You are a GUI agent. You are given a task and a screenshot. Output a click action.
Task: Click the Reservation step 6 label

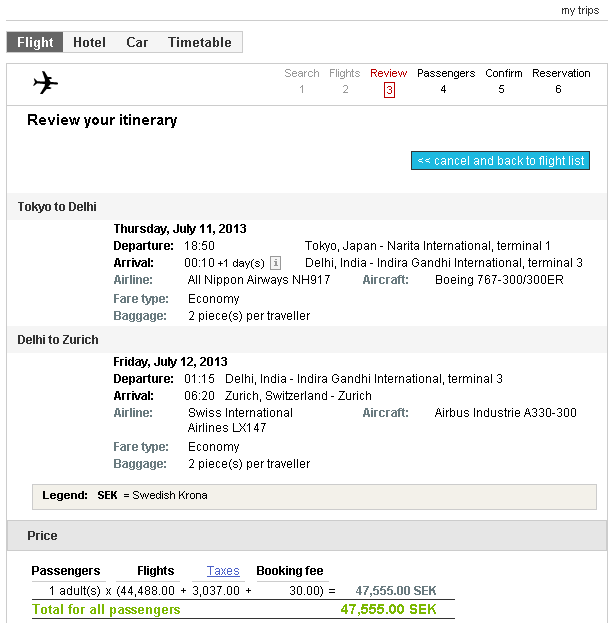tap(561, 74)
